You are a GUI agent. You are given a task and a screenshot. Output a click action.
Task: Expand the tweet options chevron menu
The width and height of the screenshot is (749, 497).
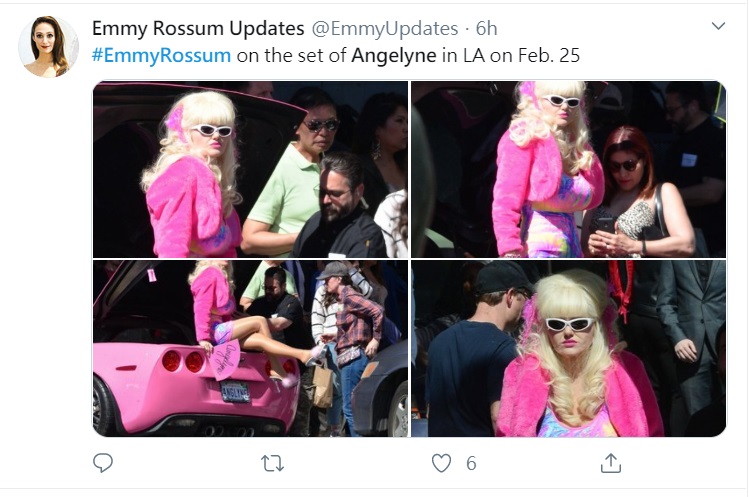(x=718, y=26)
